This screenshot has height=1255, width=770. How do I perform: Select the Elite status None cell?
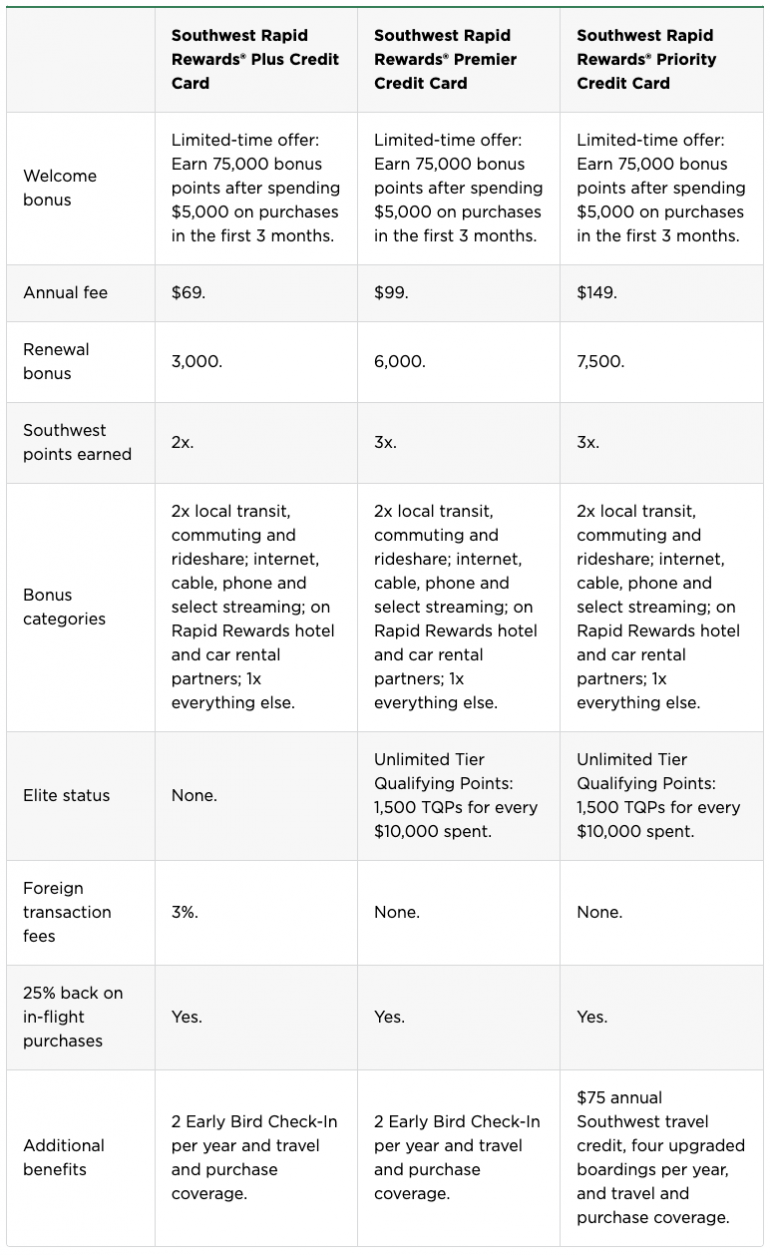[194, 796]
